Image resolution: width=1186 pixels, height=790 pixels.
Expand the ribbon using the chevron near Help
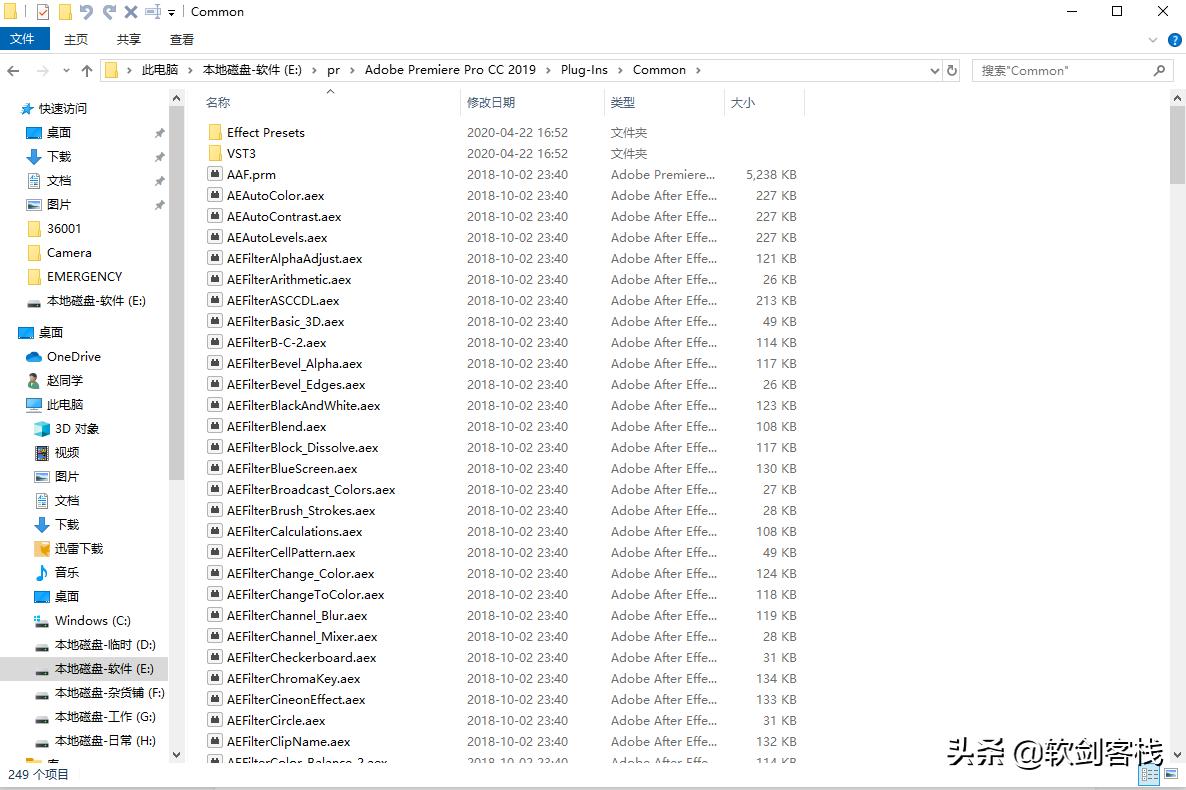[1153, 40]
